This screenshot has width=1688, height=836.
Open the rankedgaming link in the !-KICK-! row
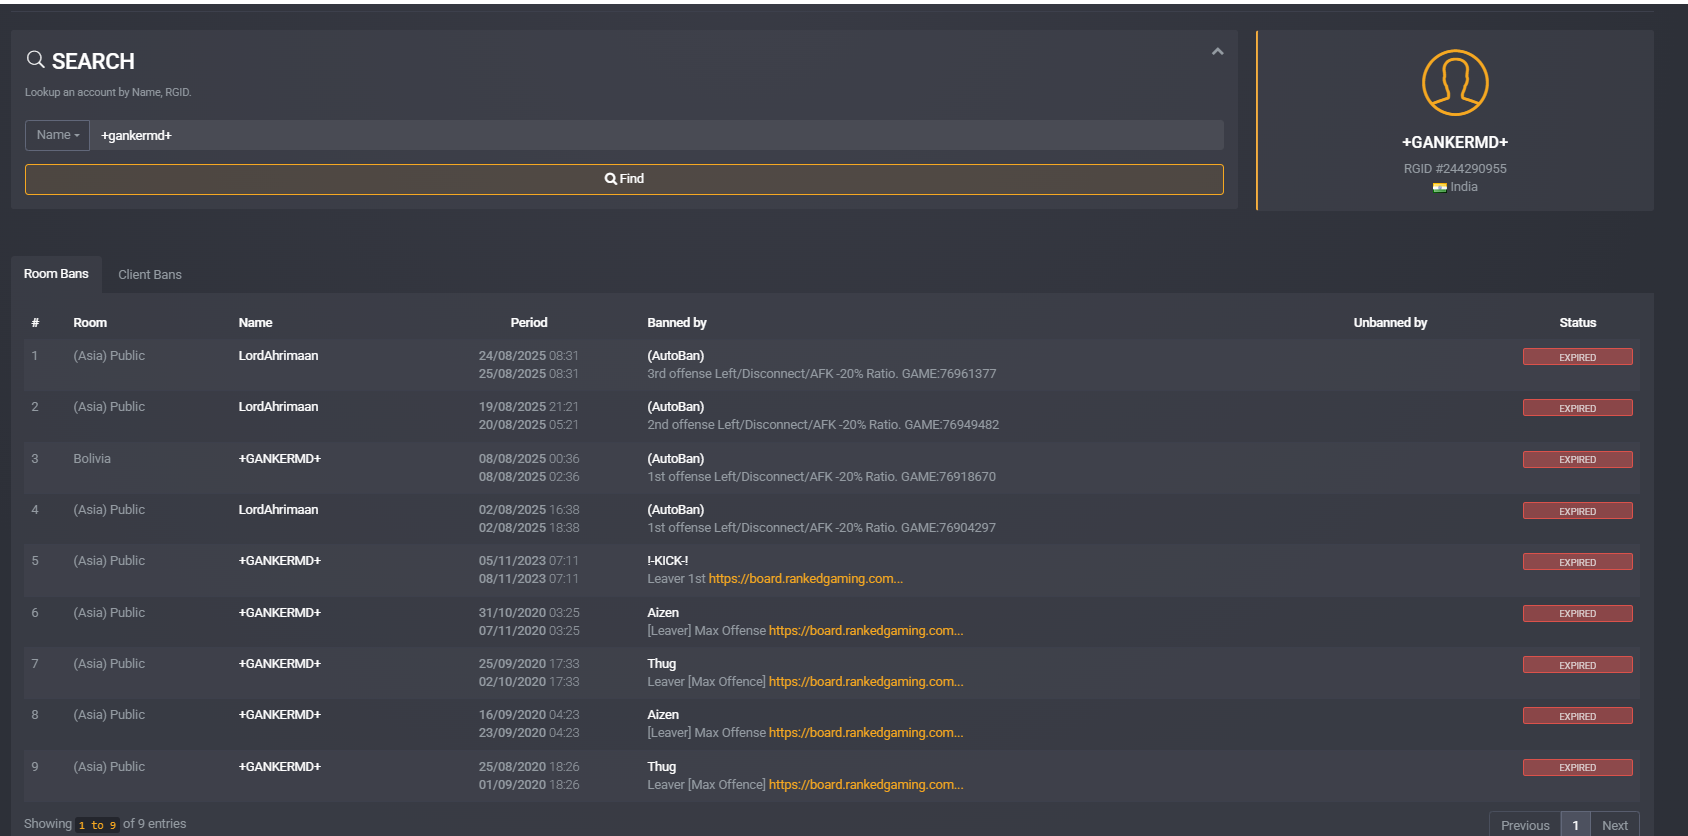coord(806,579)
